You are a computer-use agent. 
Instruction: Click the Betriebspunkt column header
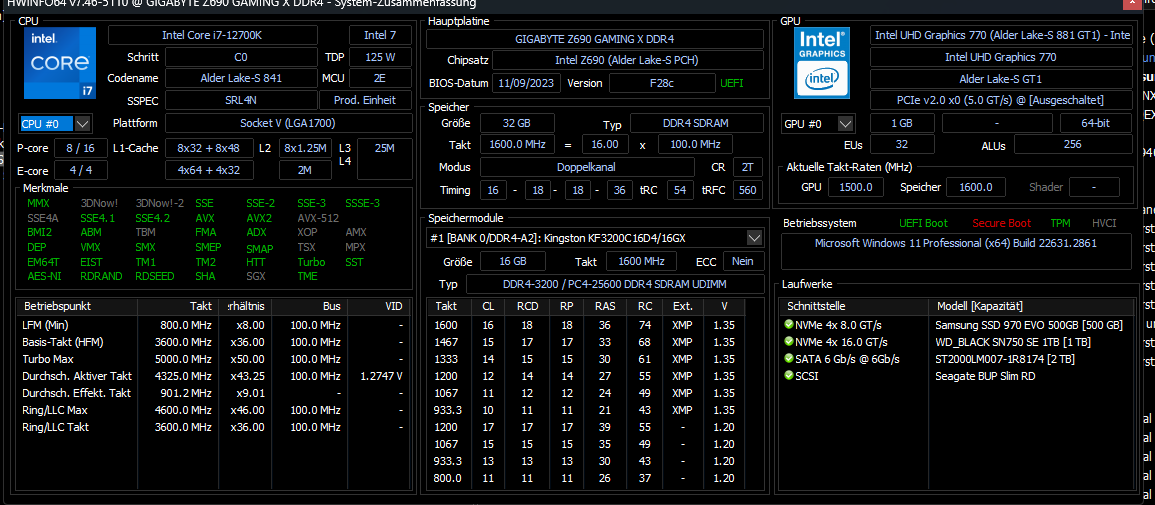click(x=76, y=306)
